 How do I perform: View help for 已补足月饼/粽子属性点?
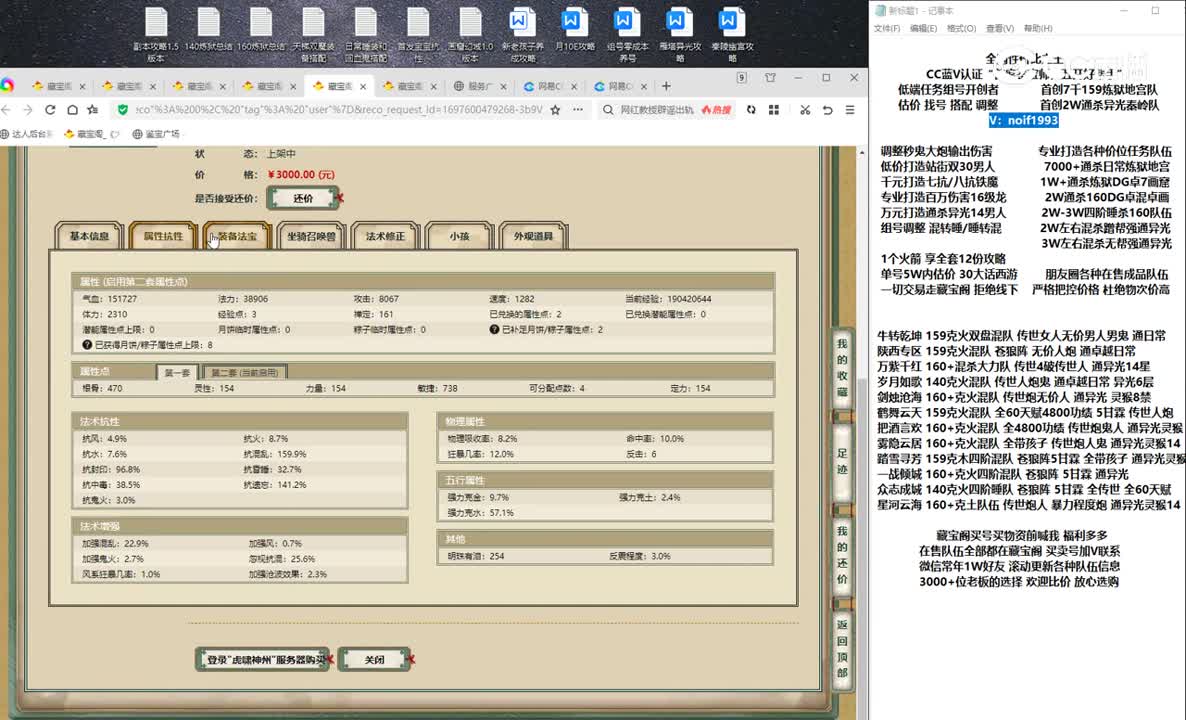[494, 330]
